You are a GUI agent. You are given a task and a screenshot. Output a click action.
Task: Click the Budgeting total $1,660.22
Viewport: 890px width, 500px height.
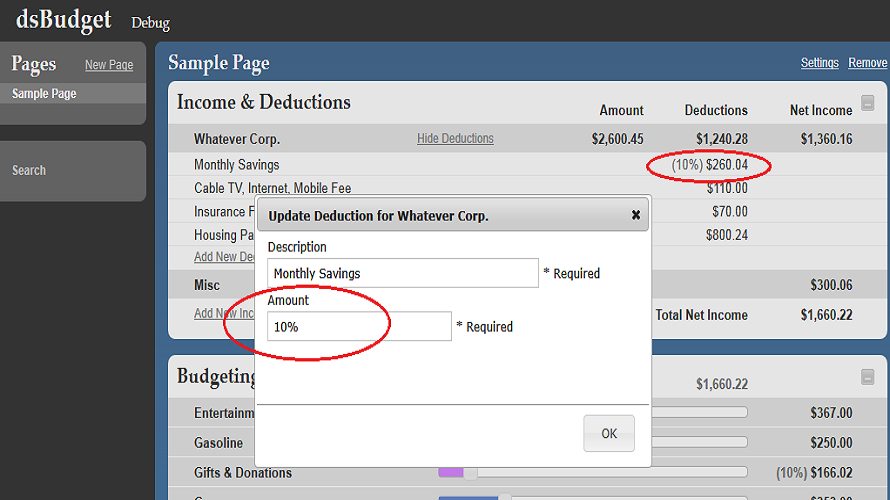[x=722, y=384]
